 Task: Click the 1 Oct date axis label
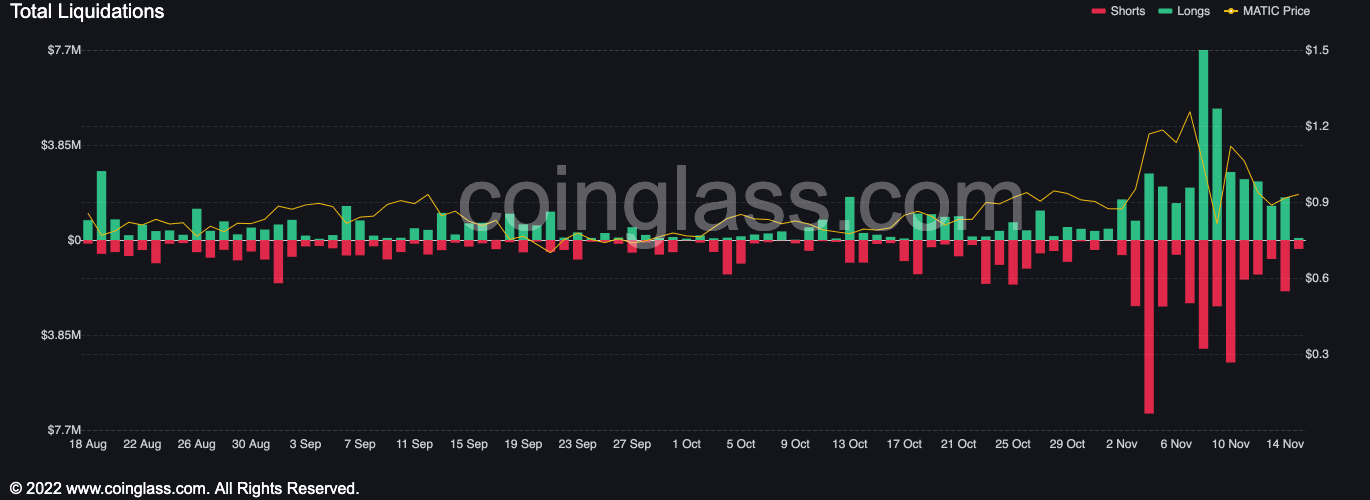pyautogui.click(x=686, y=444)
